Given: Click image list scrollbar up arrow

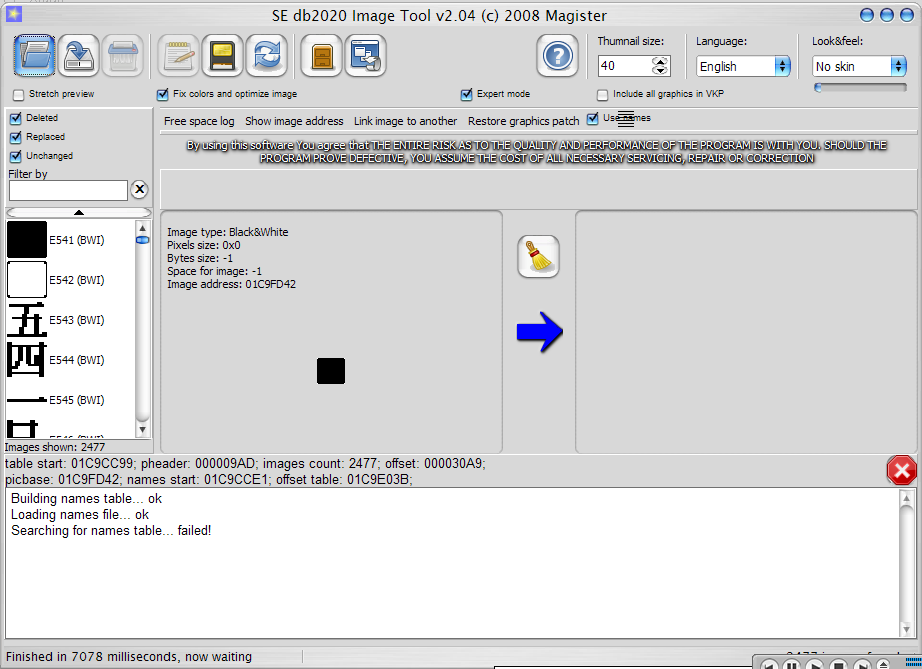Looking at the screenshot, I should point(142,228).
